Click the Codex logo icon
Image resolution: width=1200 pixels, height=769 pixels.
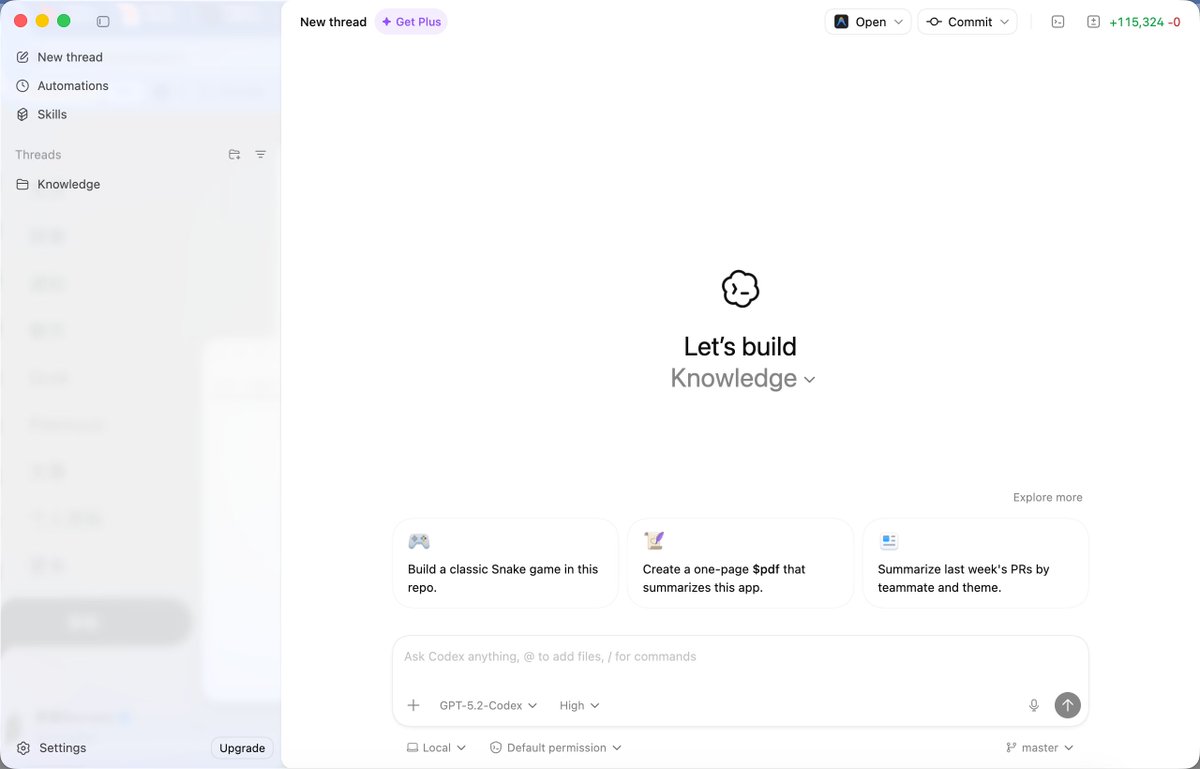click(740, 289)
